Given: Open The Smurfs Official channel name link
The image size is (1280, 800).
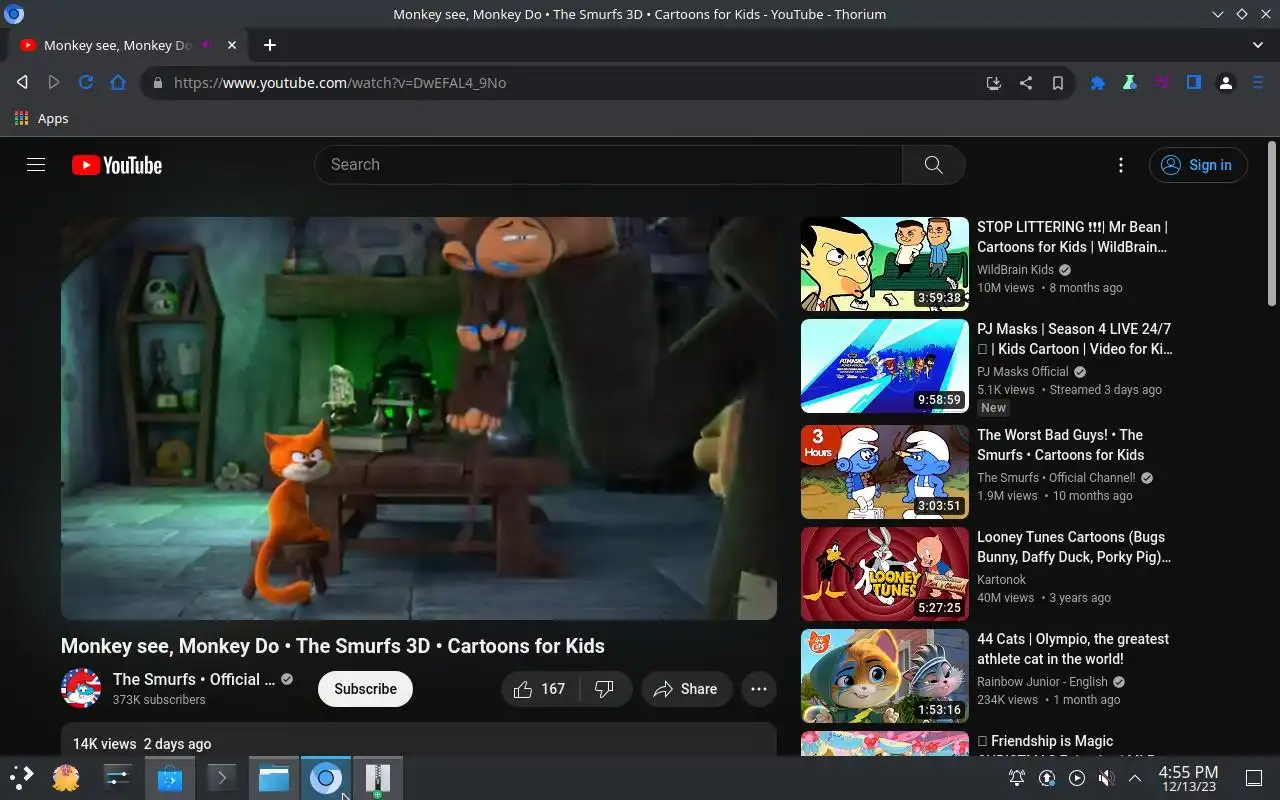Looking at the screenshot, I should point(193,679).
